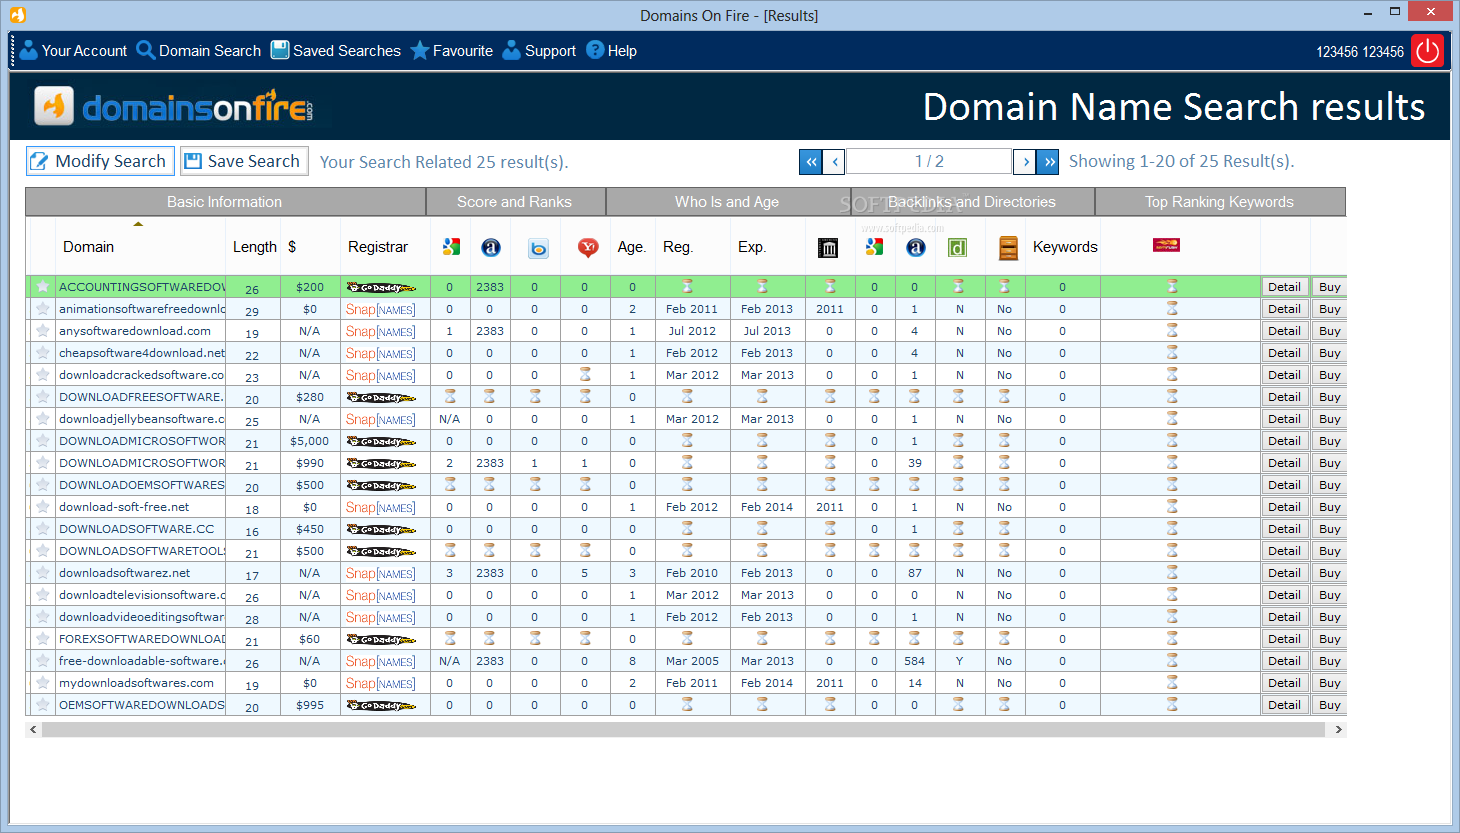Favourite star for ACCOUNTINGSOFTWAREDOW row

point(43,287)
